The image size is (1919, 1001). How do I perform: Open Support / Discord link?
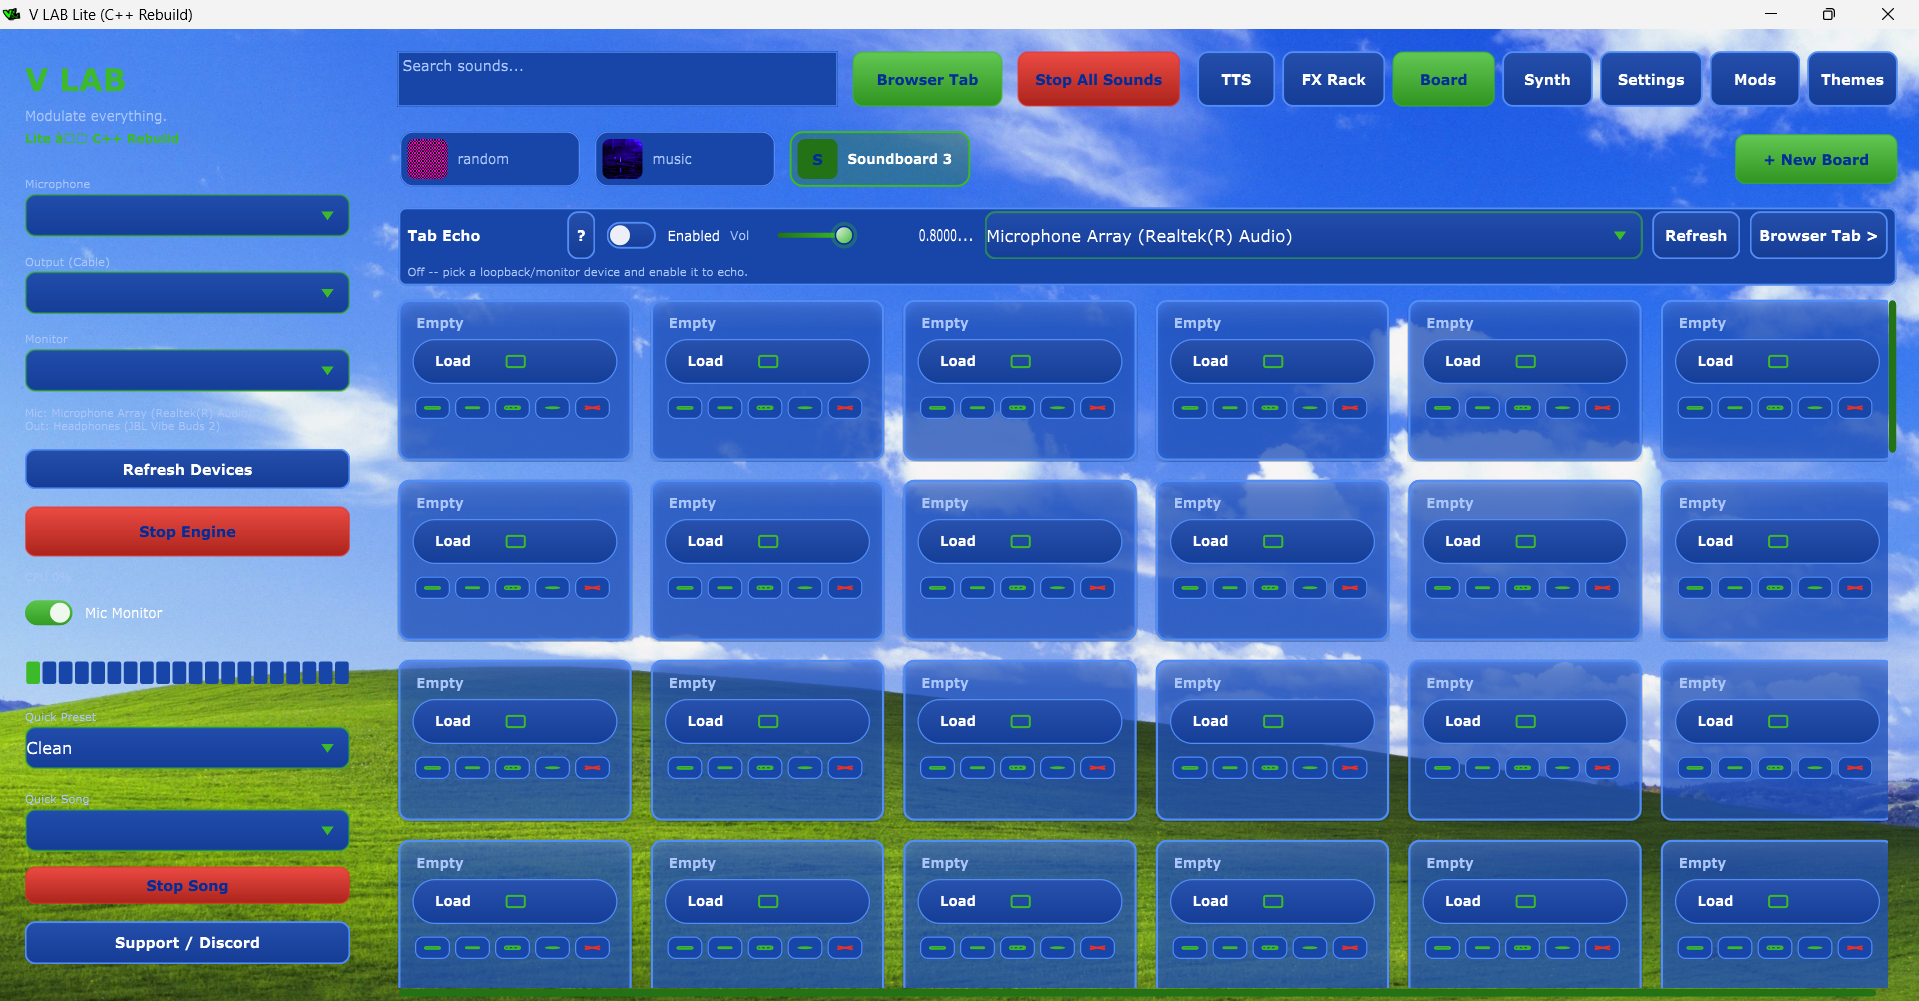[x=187, y=942]
